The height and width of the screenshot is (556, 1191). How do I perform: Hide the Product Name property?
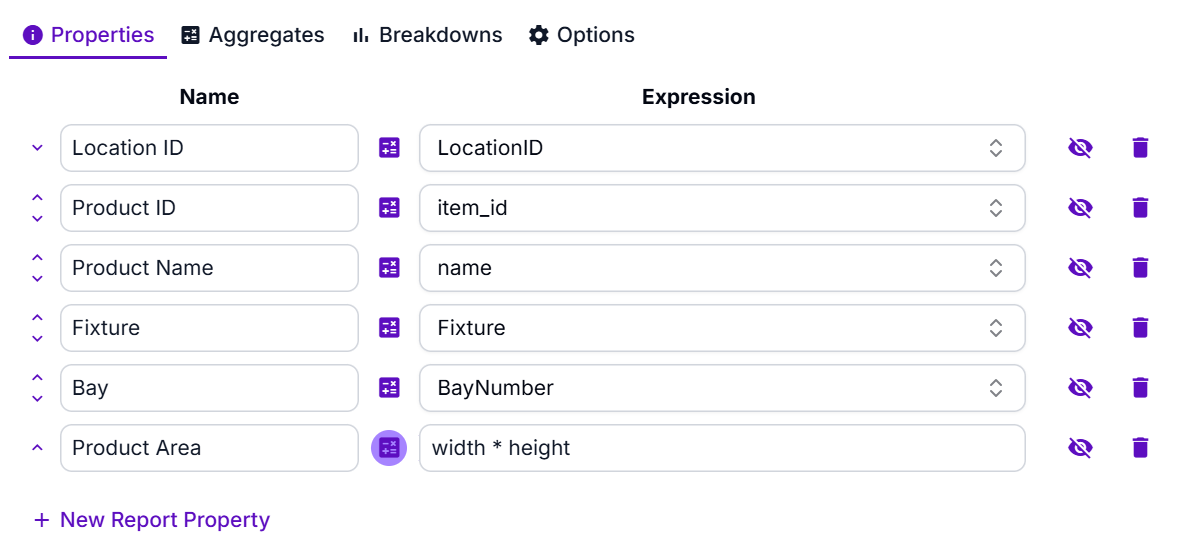point(1079,268)
